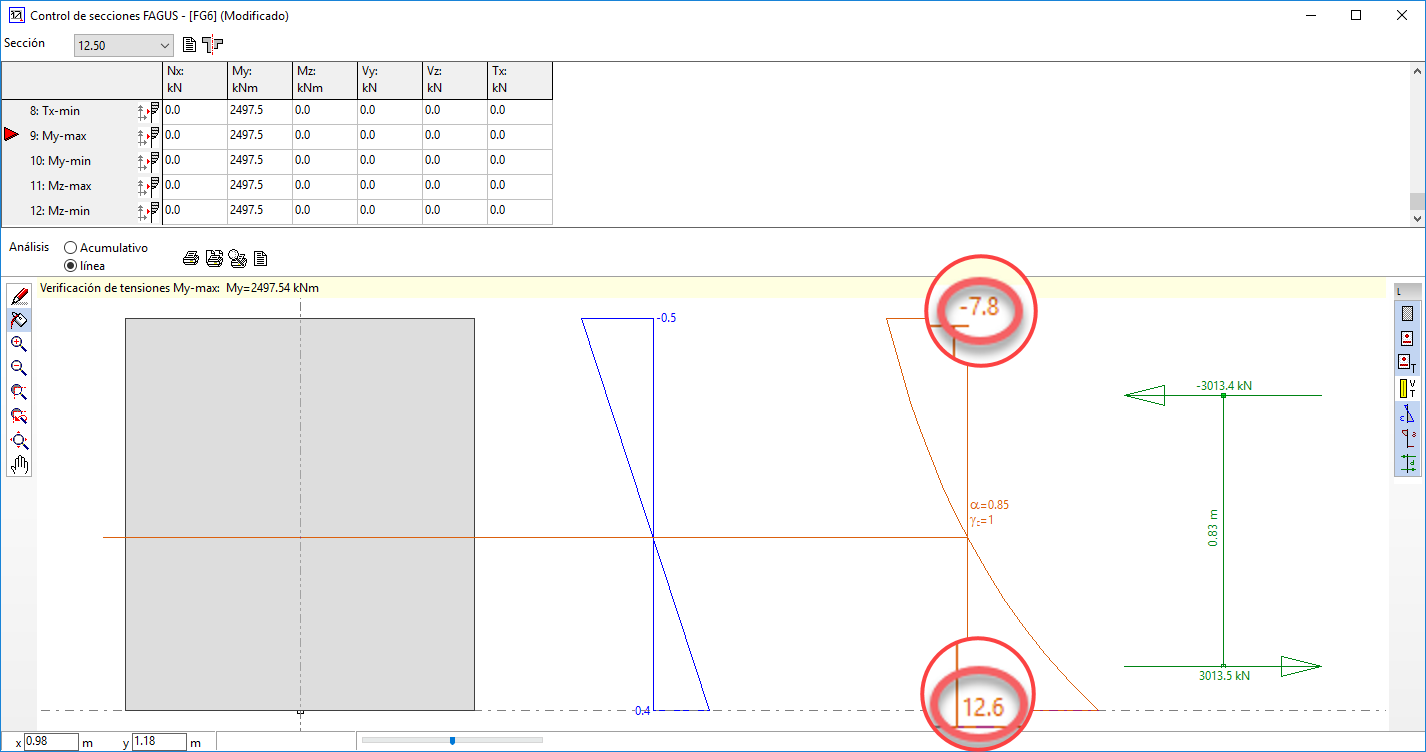Activate the hand pan tool

(18, 465)
